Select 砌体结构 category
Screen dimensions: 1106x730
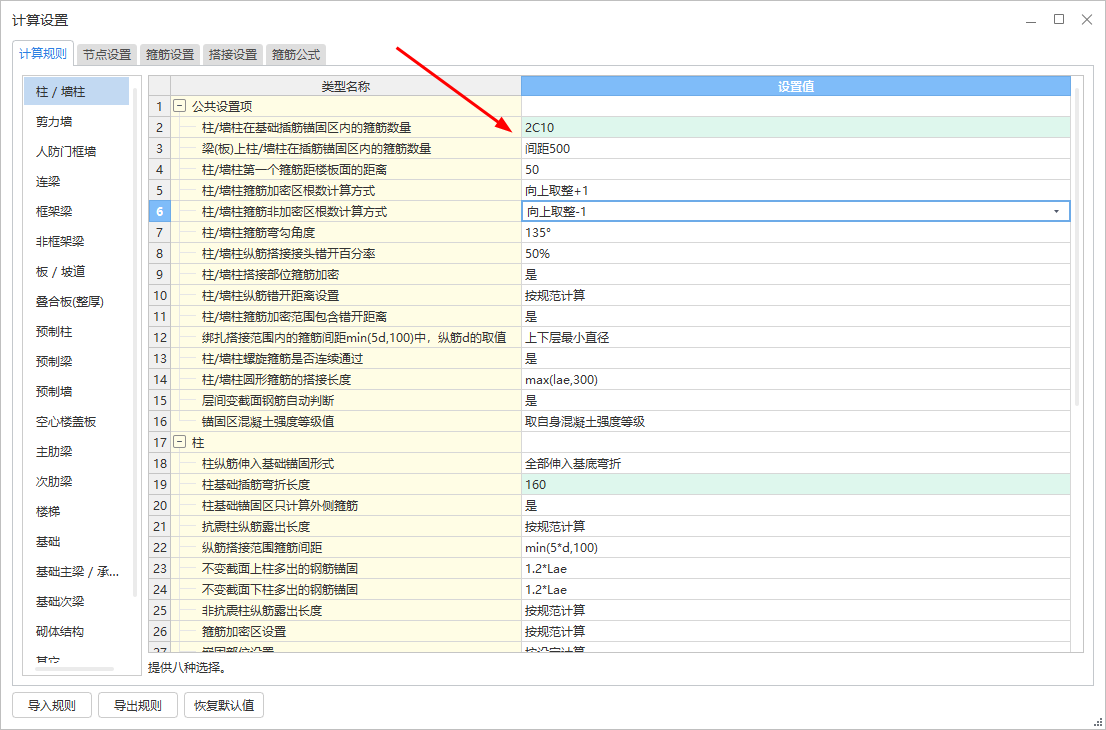coord(76,631)
